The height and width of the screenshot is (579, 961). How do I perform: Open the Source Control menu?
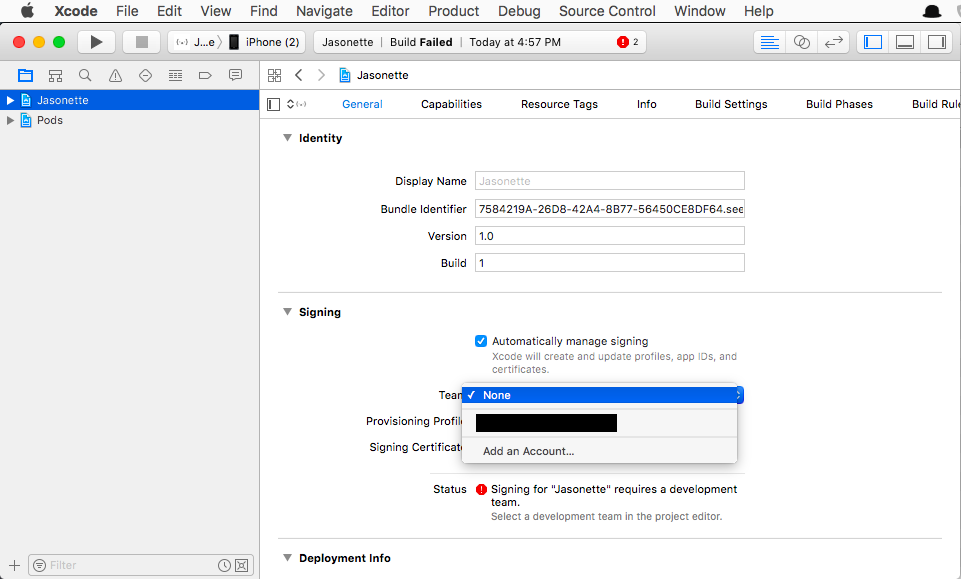coord(607,11)
